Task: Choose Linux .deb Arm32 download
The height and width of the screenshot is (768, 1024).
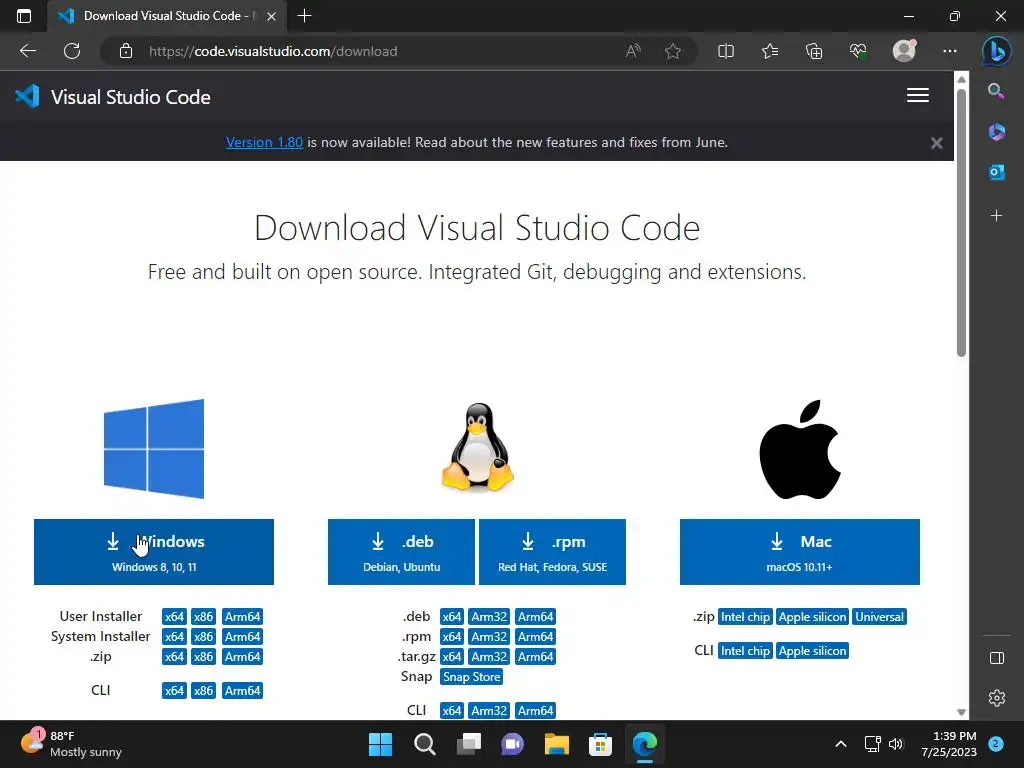Action: point(489,616)
